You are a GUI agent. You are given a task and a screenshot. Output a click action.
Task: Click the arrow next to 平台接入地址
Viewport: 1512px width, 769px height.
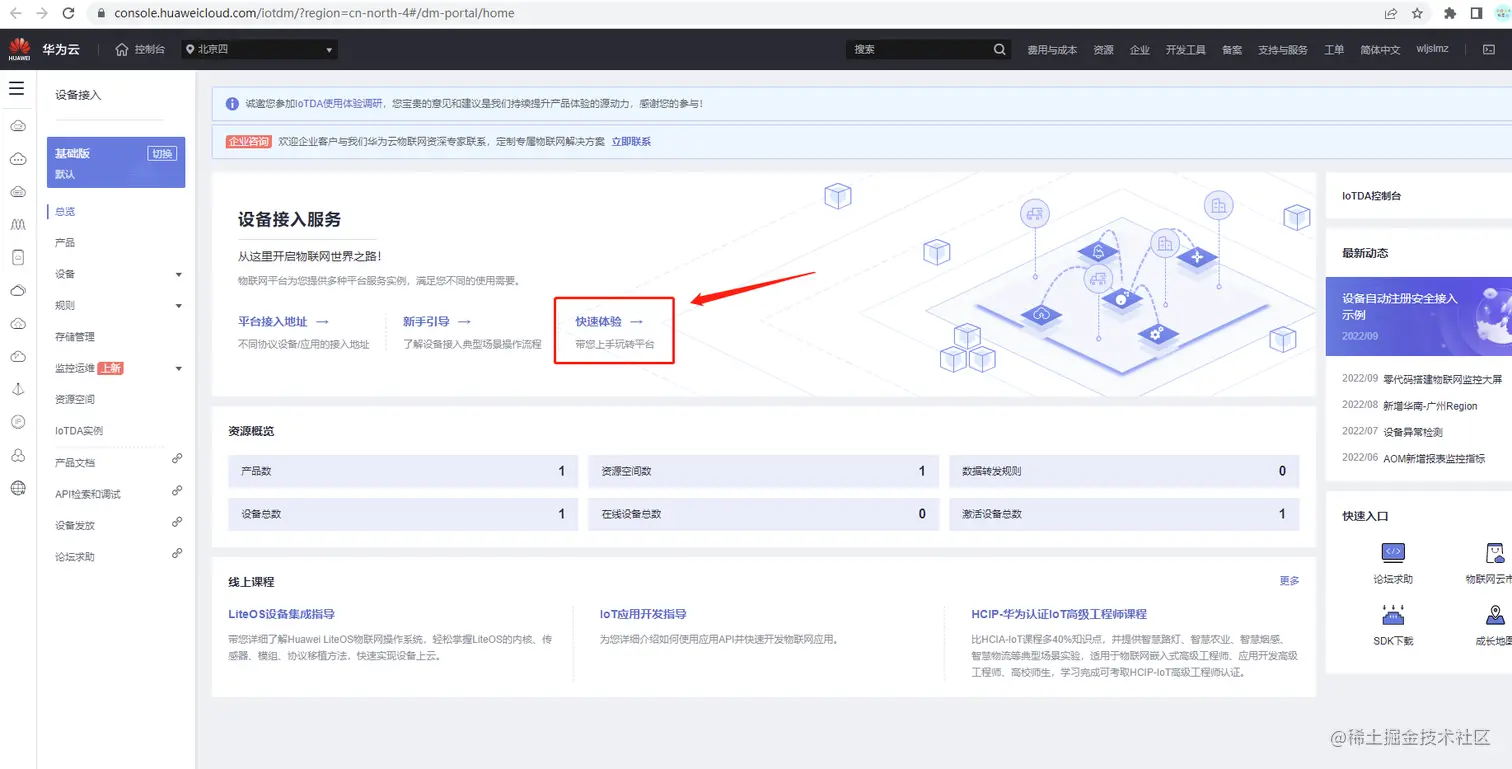[322, 322]
